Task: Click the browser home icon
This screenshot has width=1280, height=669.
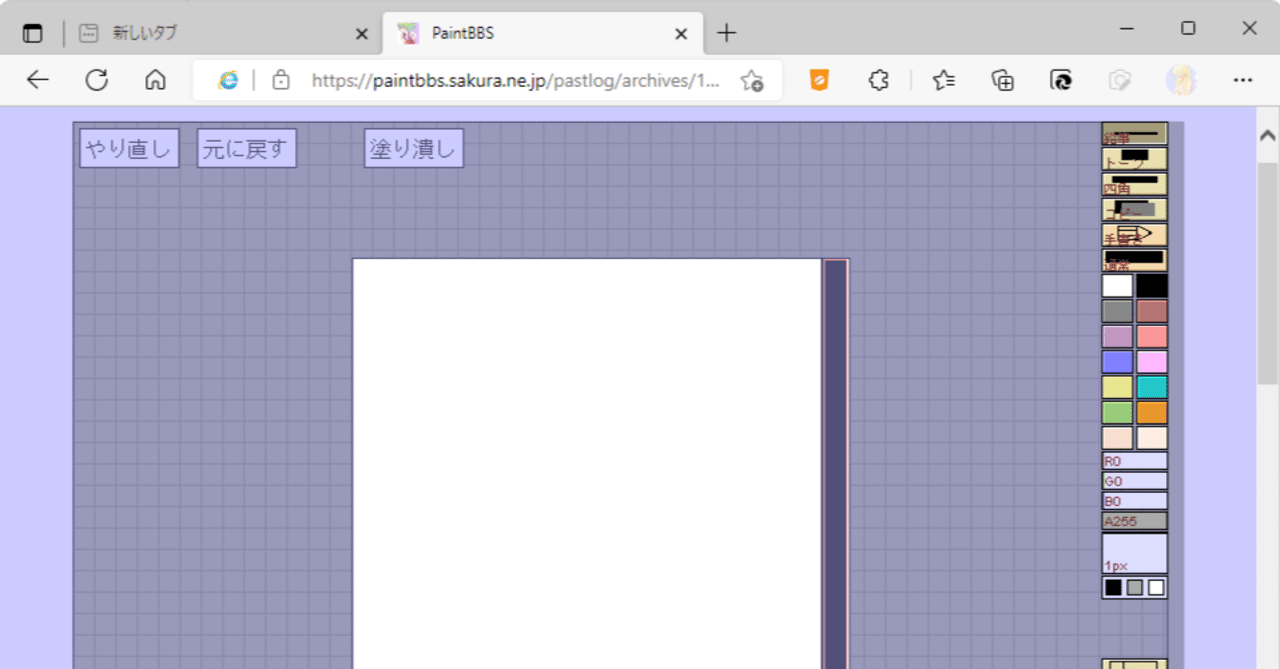Action: pyautogui.click(x=155, y=81)
